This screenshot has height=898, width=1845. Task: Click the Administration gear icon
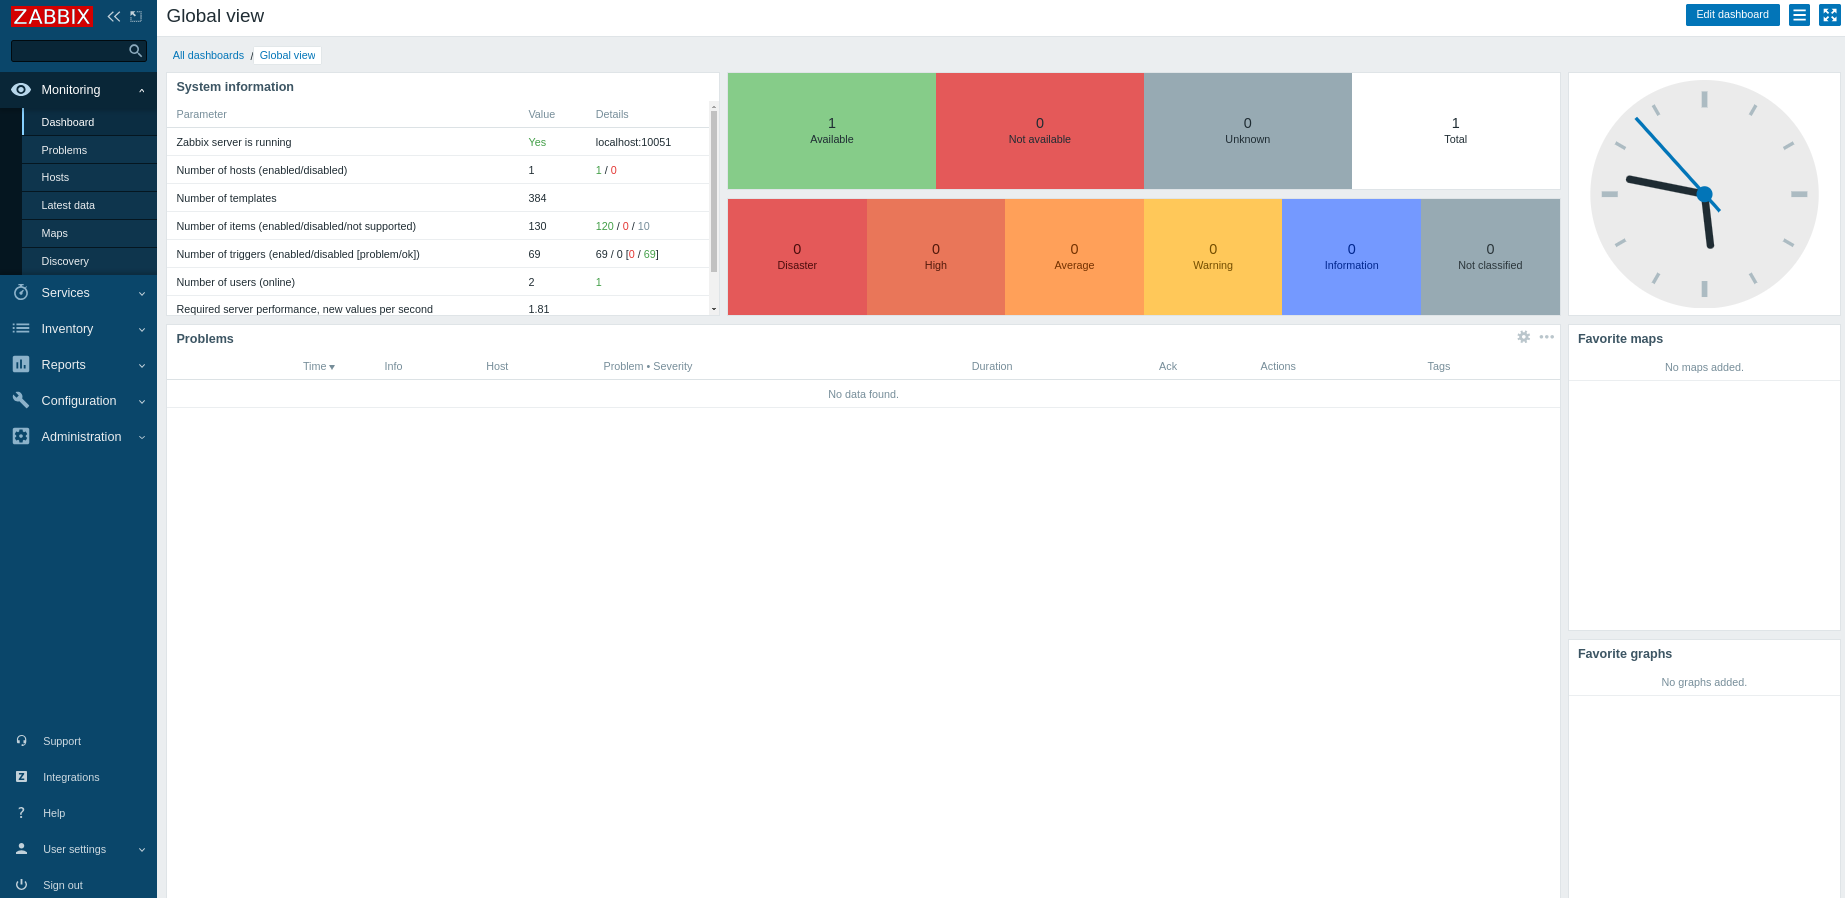tap(21, 436)
